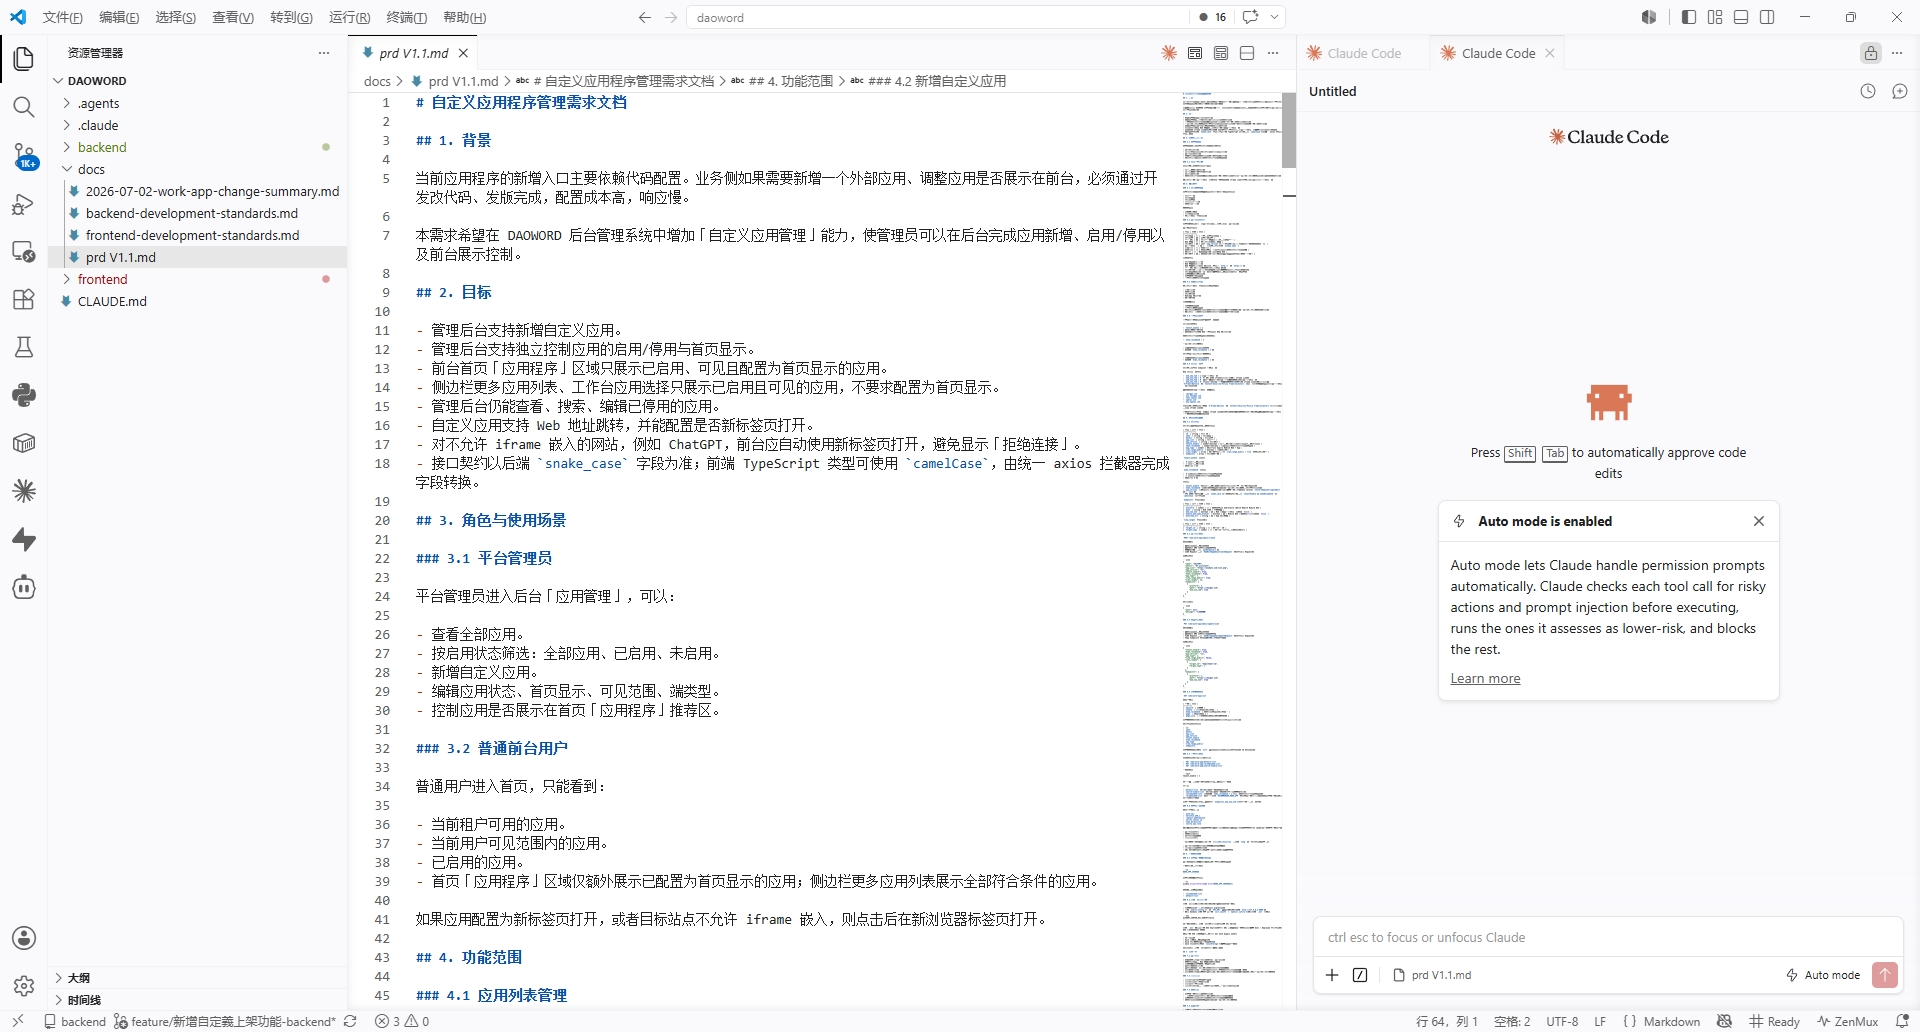
Task: Toggle the bottom panel visibility
Action: point(1741,17)
